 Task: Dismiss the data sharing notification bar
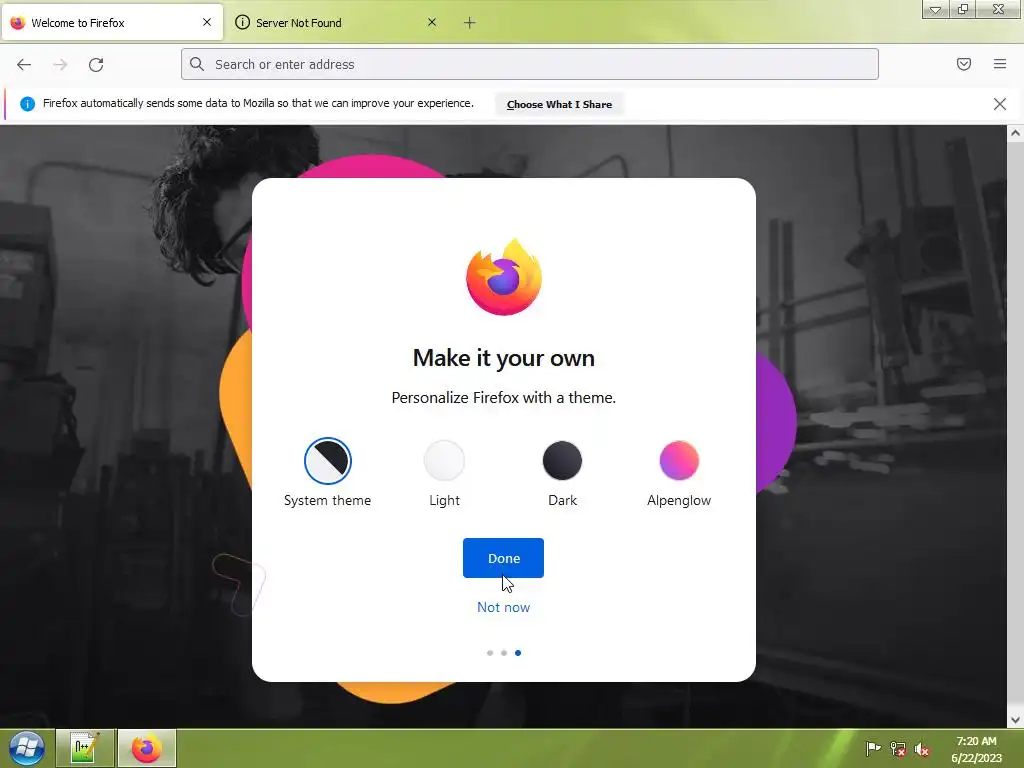(999, 104)
